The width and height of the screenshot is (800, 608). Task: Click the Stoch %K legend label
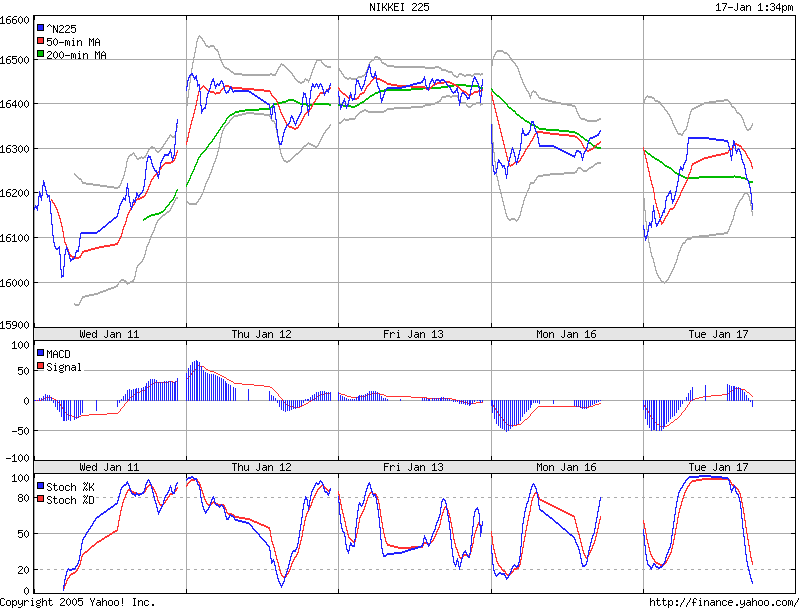(70, 487)
